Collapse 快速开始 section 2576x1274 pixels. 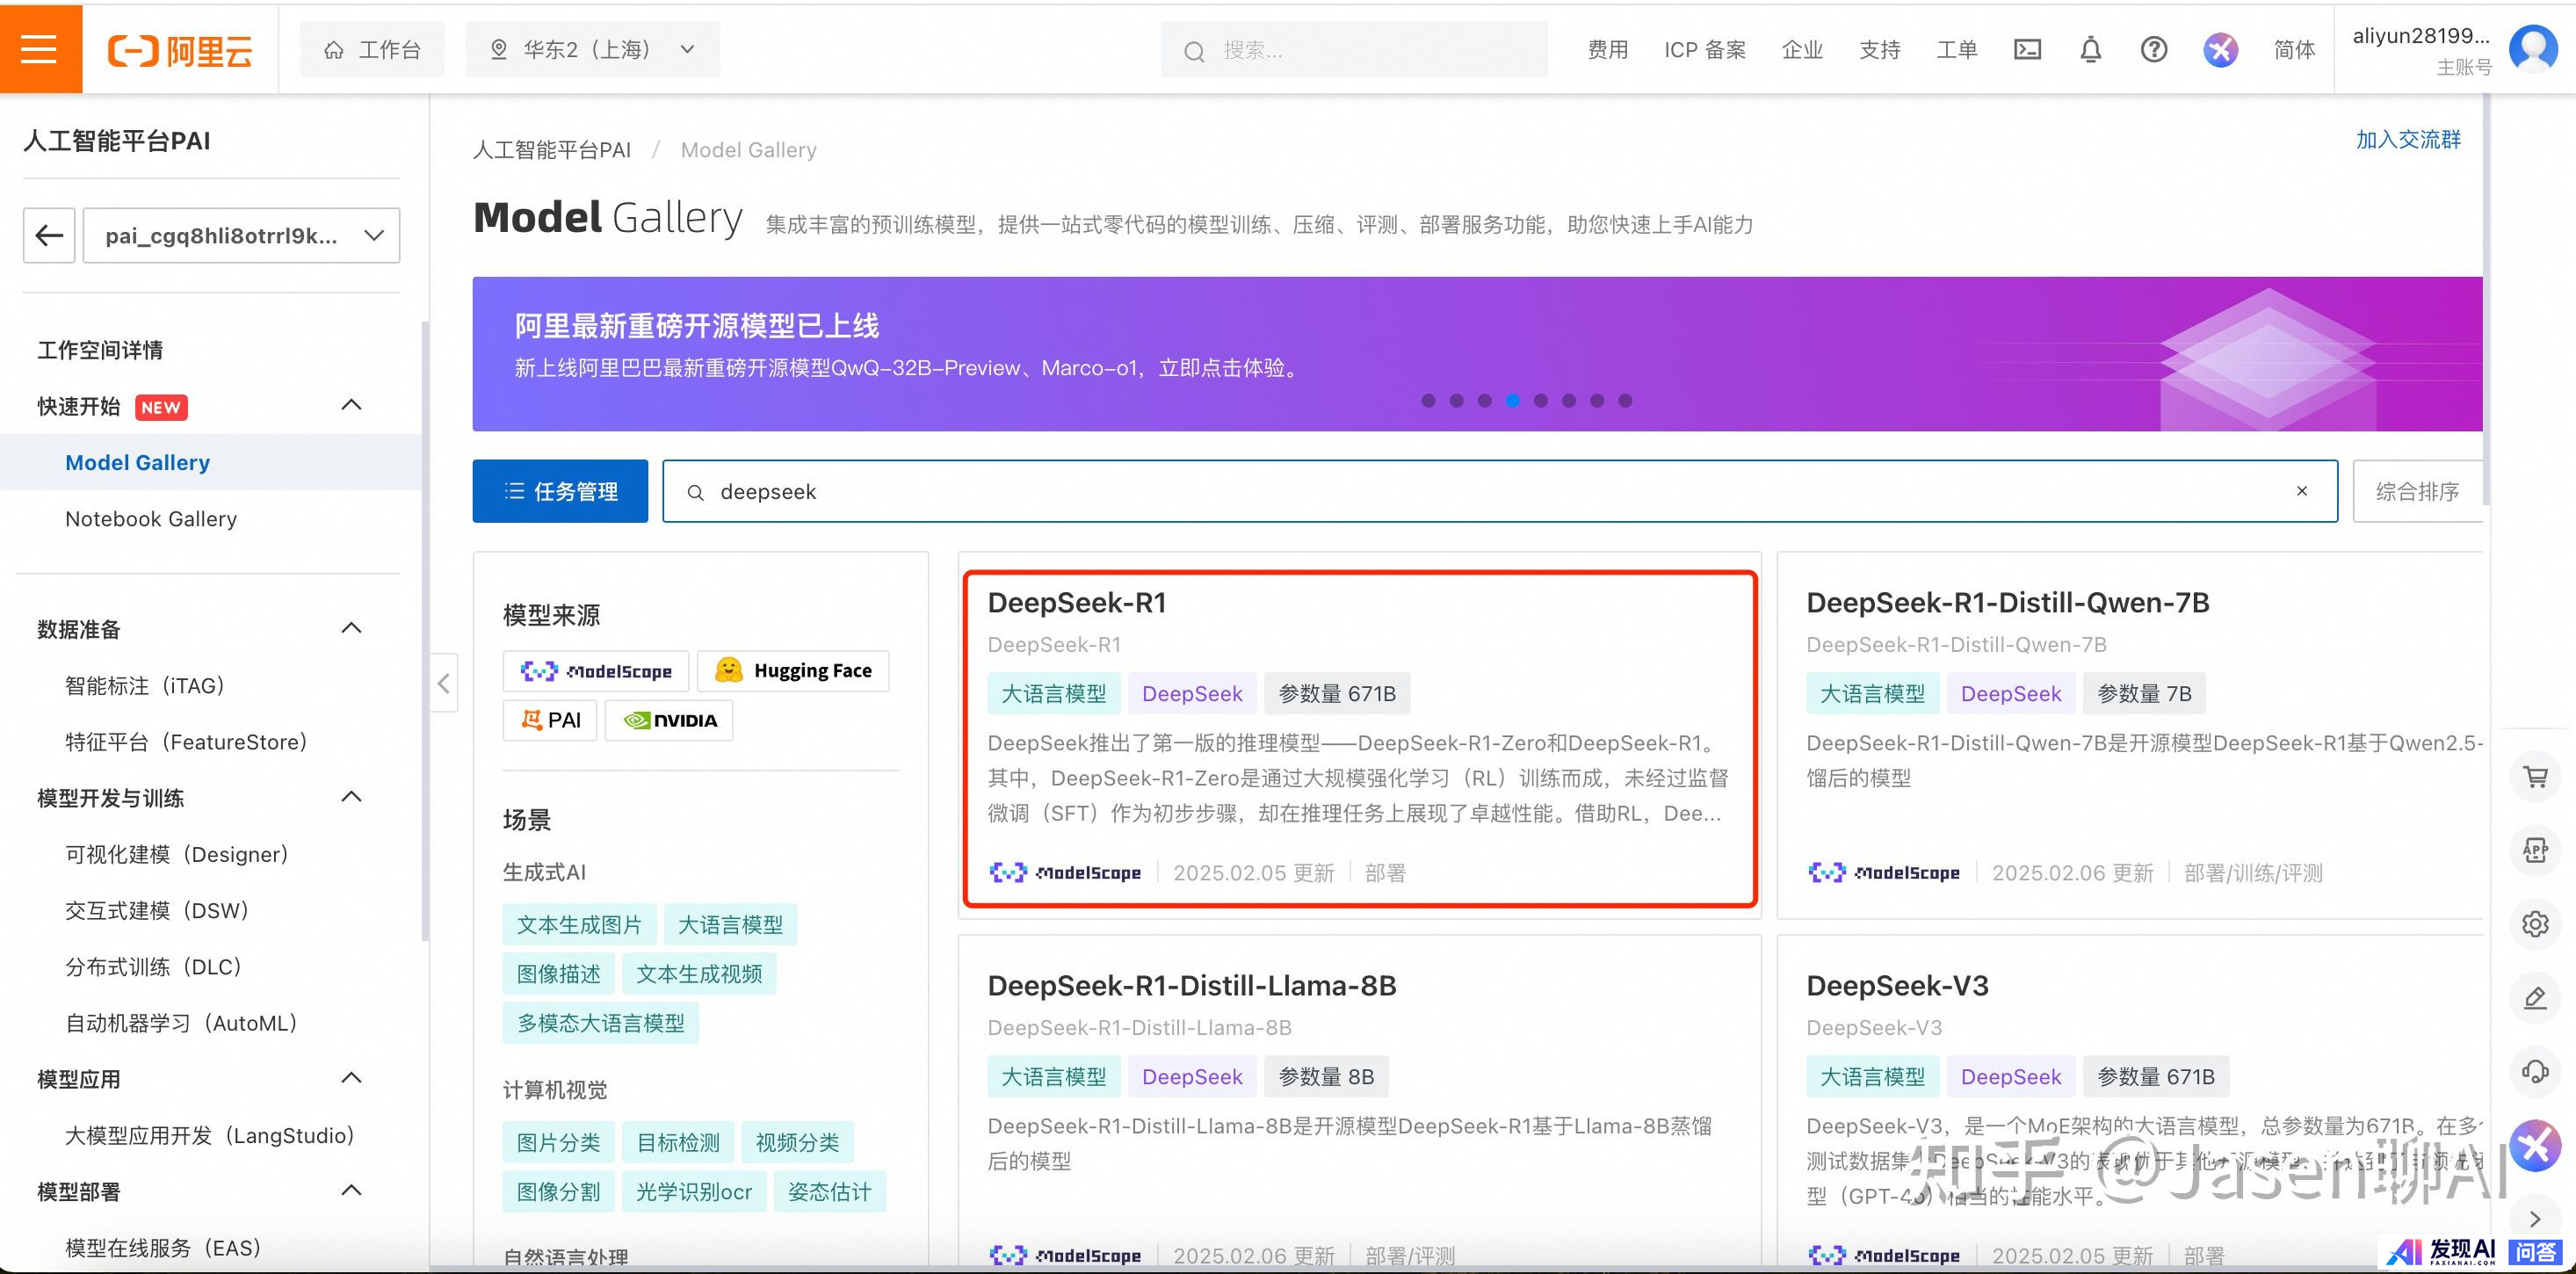pos(351,405)
